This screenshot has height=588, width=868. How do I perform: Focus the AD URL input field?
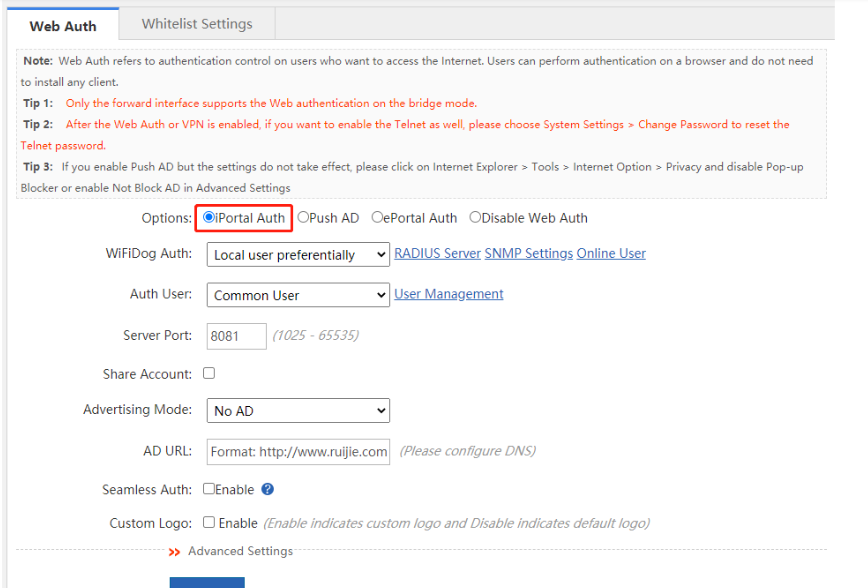tap(298, 452)
